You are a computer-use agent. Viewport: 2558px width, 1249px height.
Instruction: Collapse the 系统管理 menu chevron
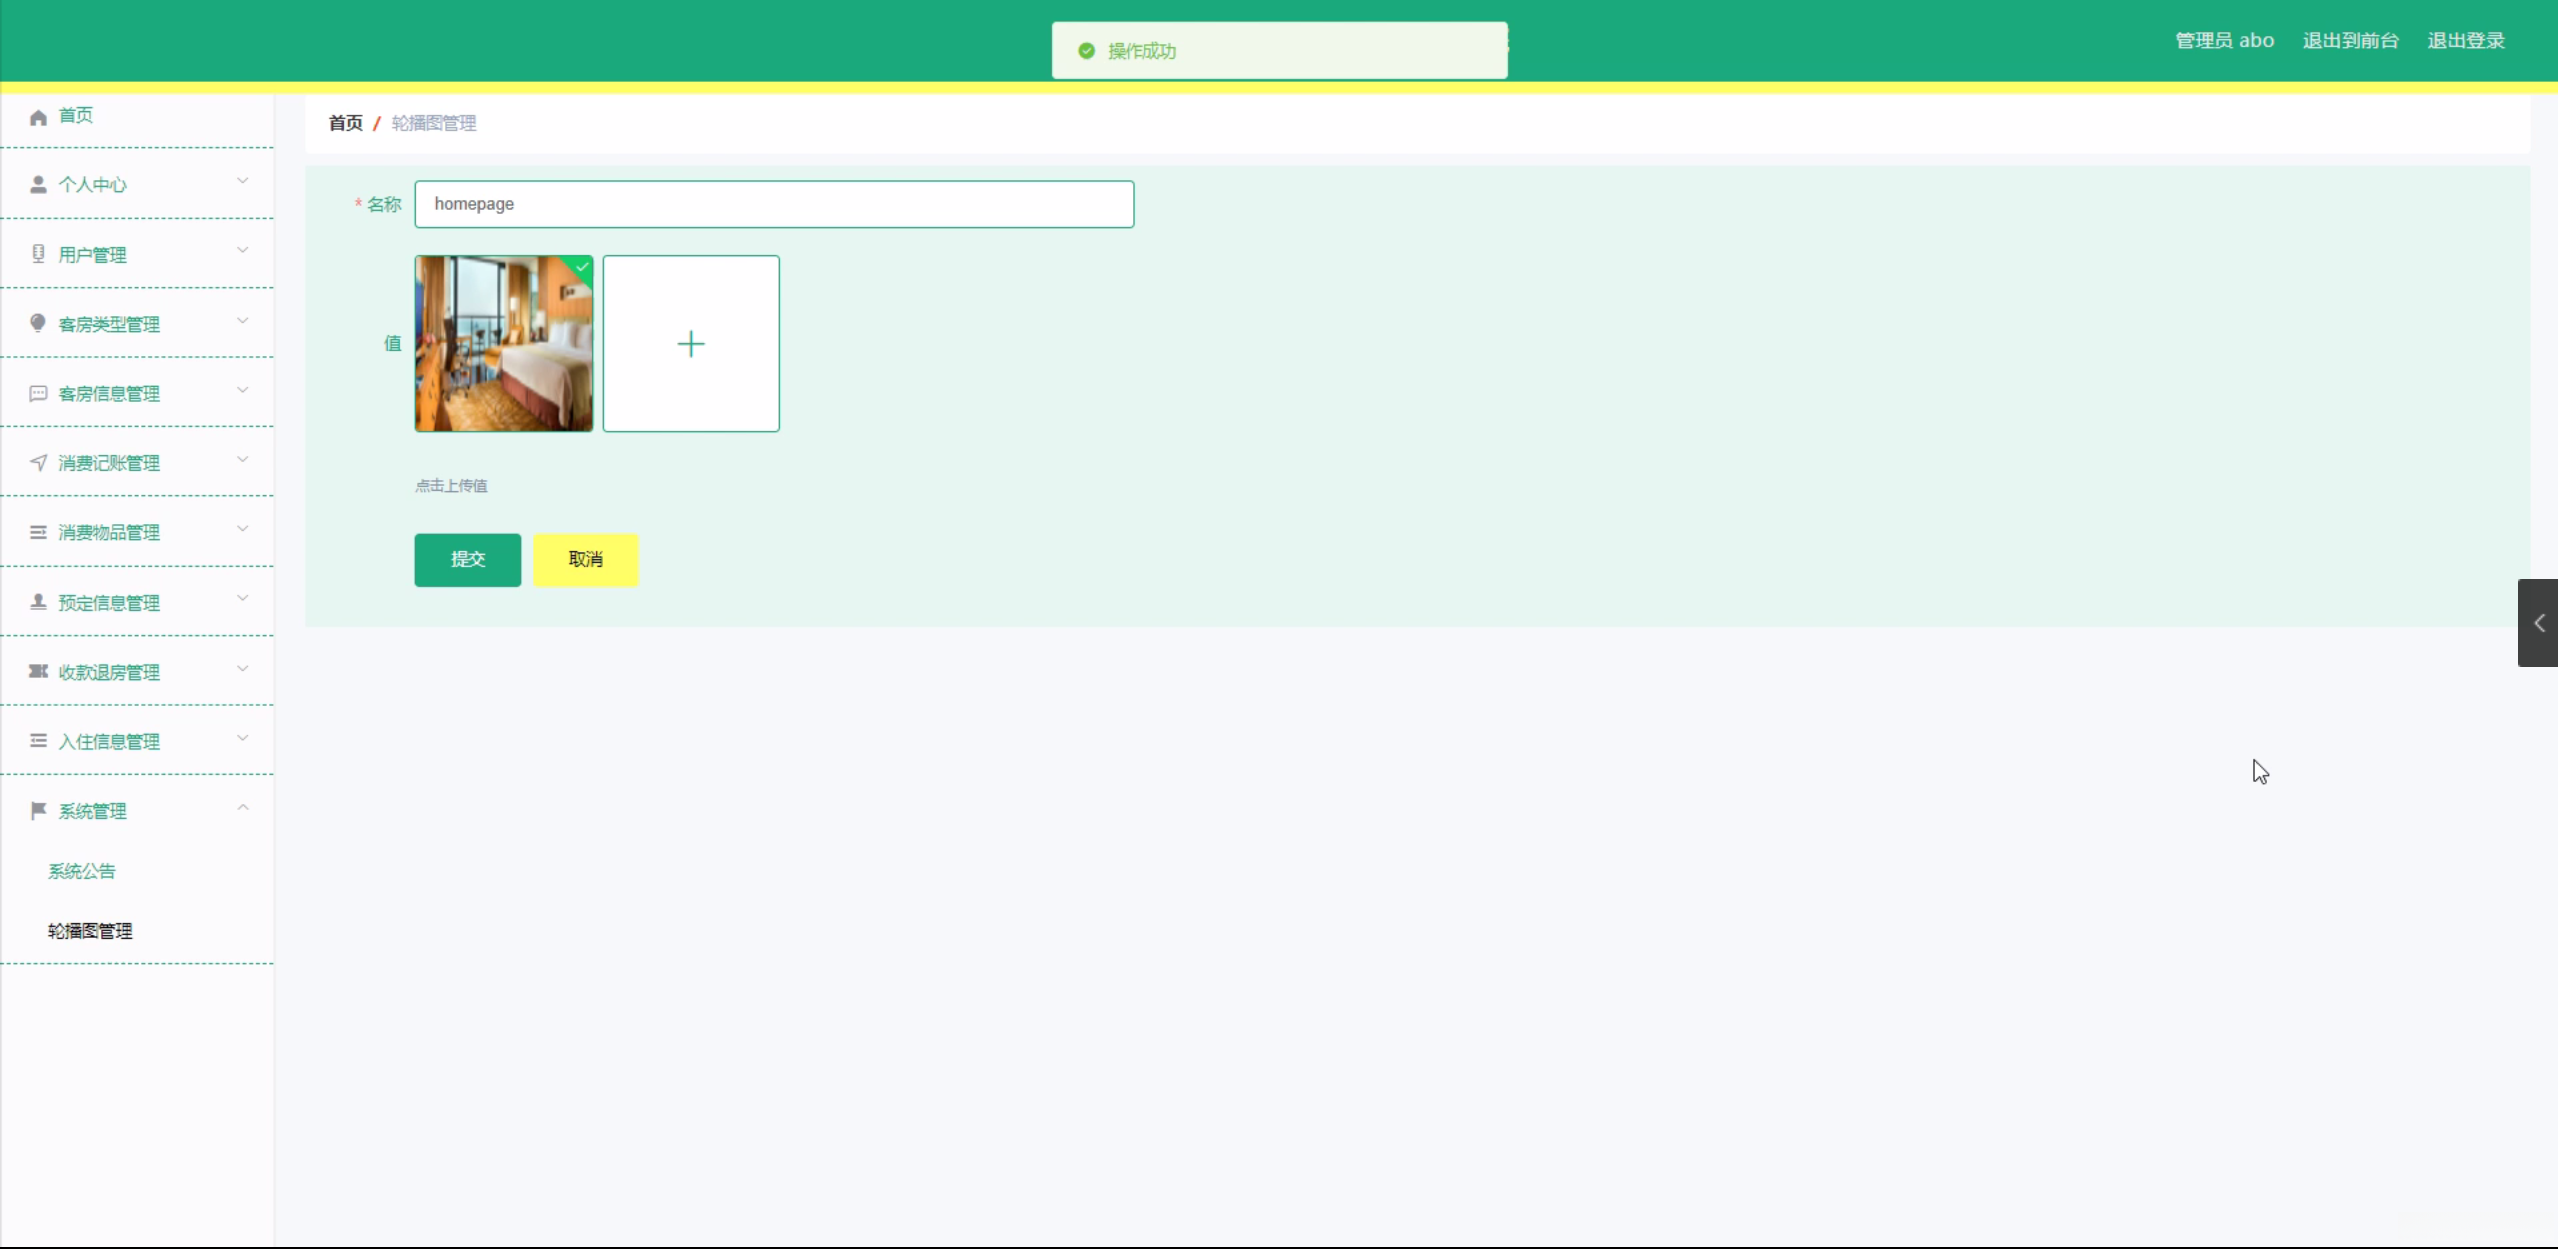(242, 807)
